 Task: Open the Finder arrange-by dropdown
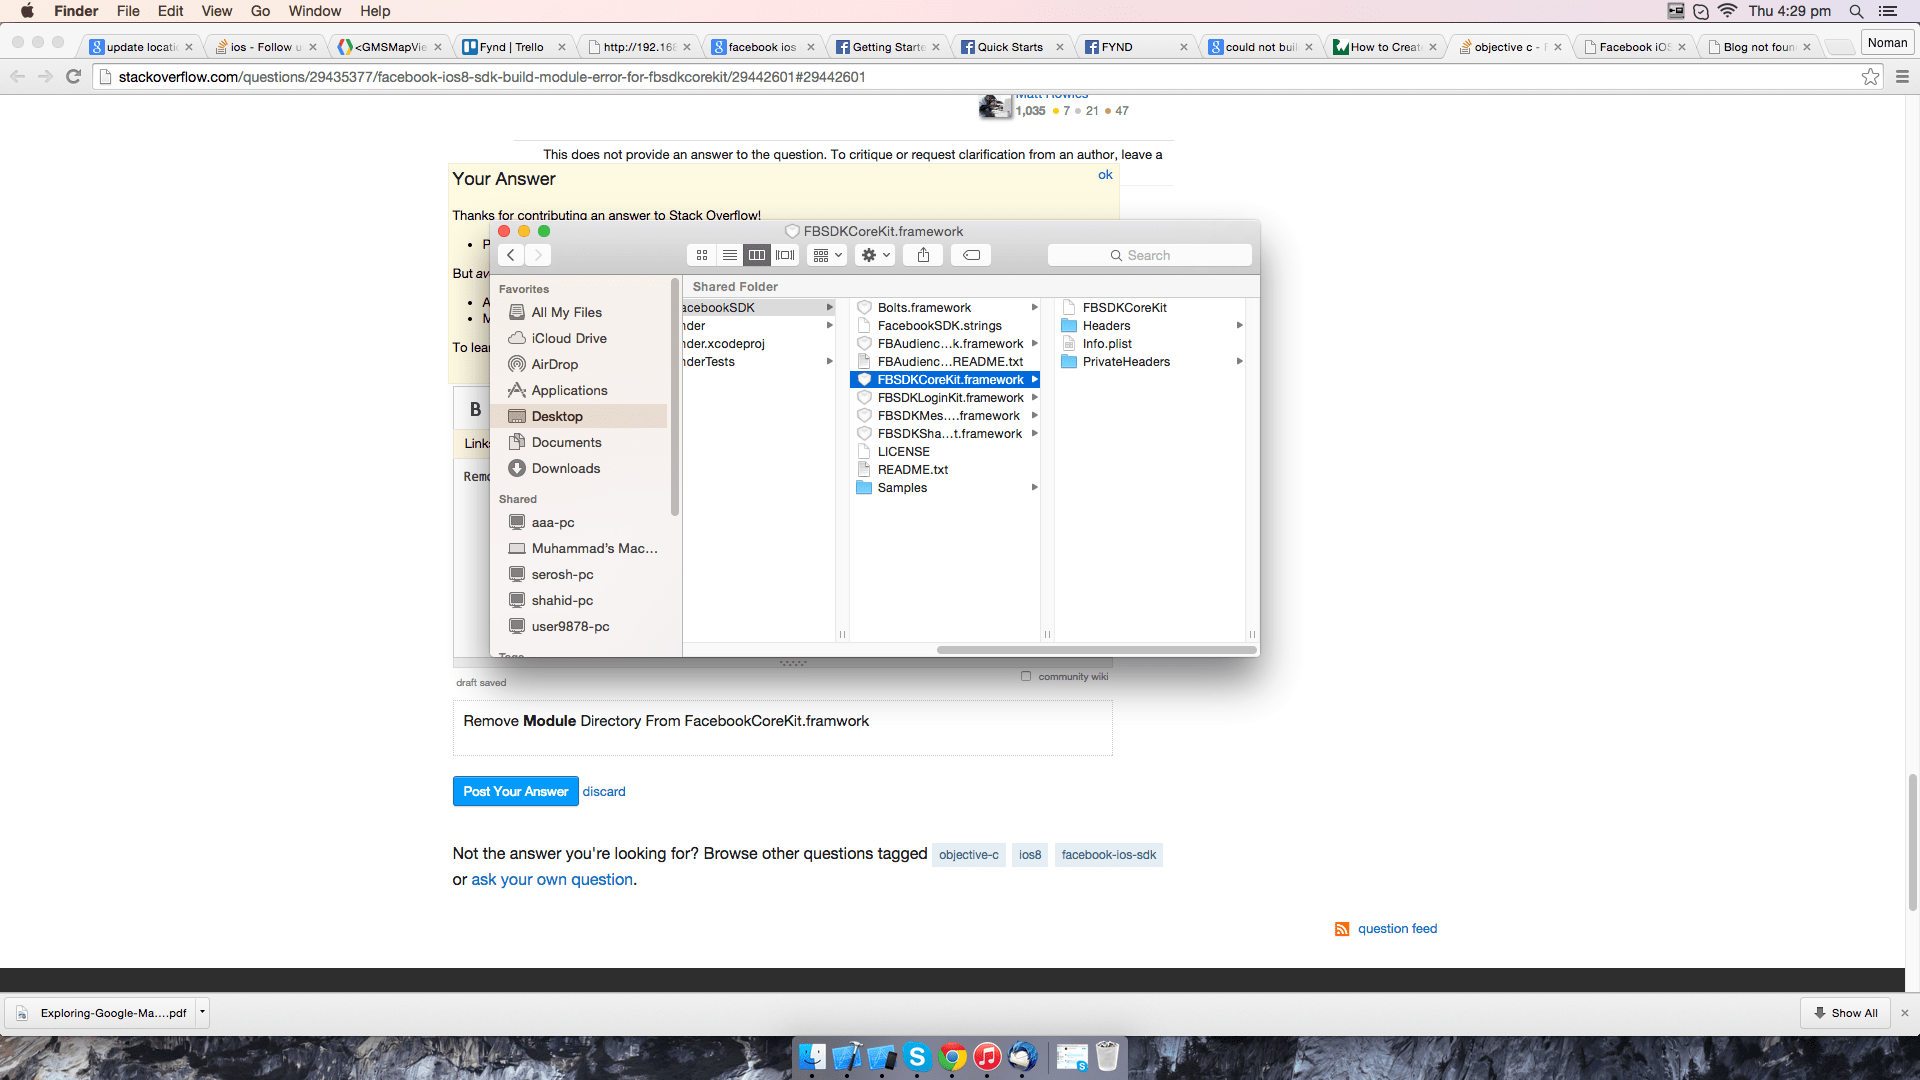coord(827,255)
